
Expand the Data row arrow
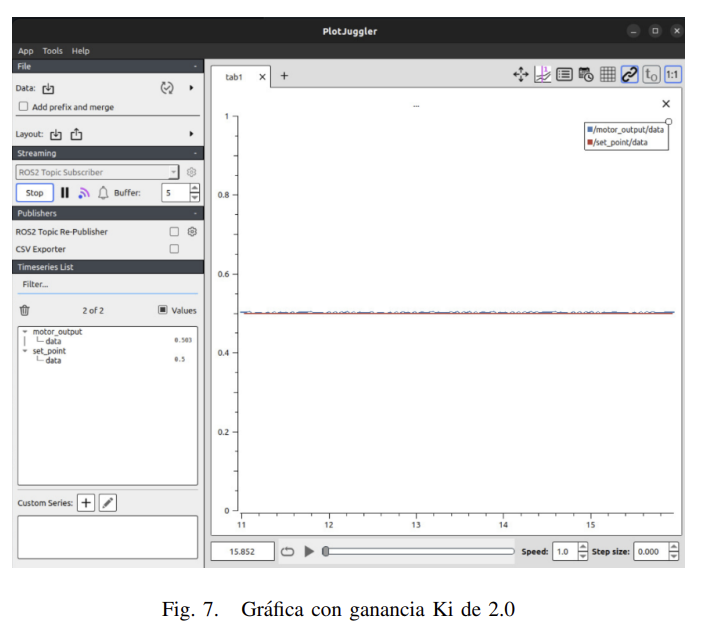tap(191, 87)
